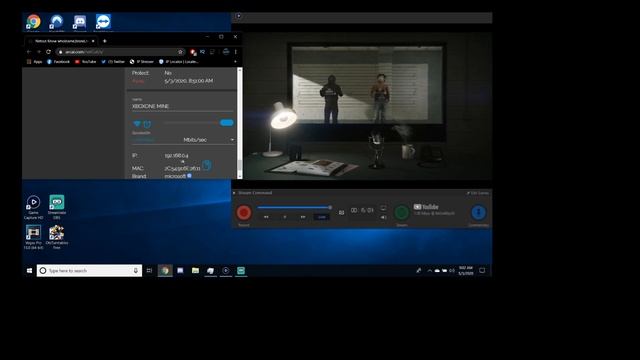Open the IP Stresser bookmark
Image resolution: width=640 pixels, height=360 pixels.
142,62
